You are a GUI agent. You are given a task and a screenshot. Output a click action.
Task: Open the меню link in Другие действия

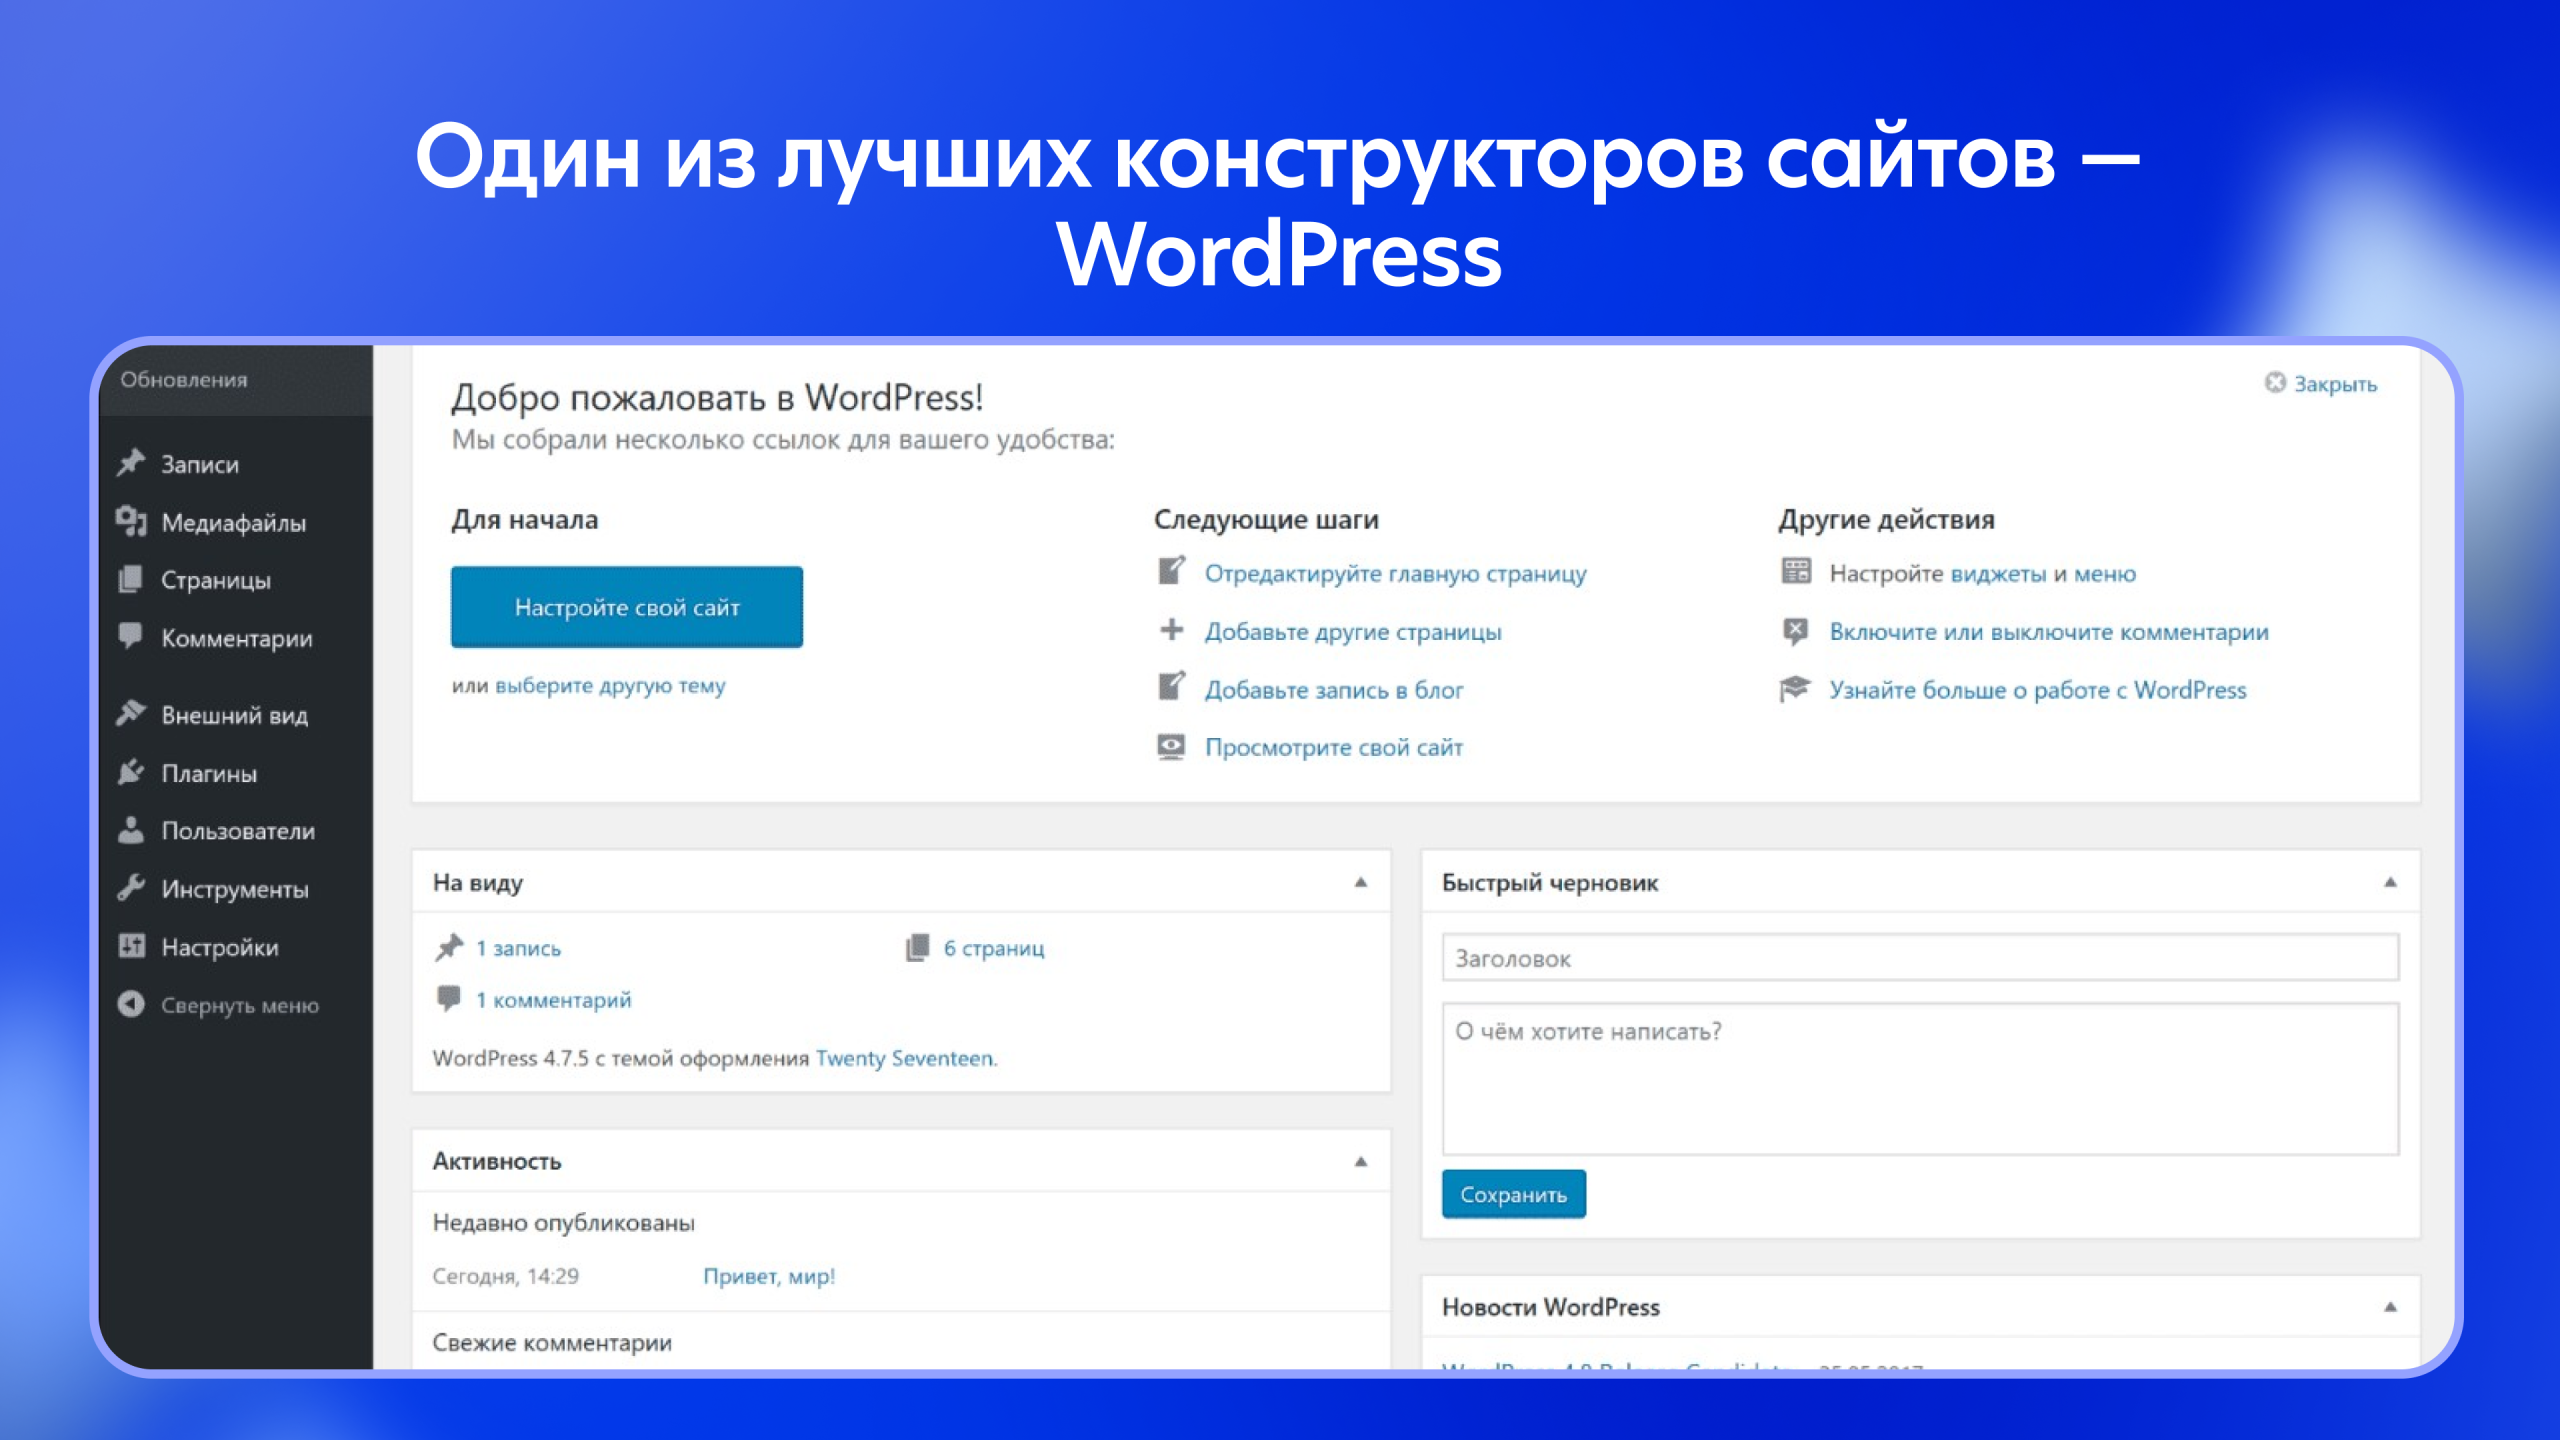2104,574
